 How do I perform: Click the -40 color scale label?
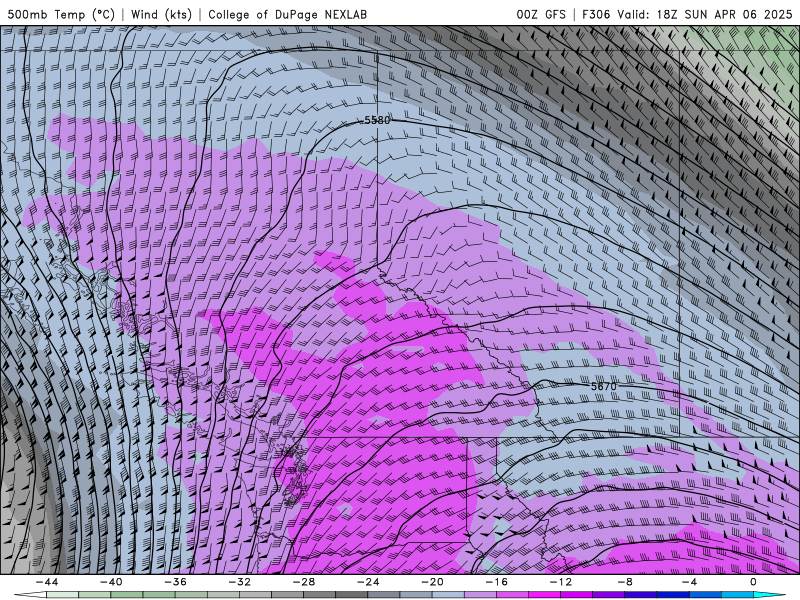111,582
